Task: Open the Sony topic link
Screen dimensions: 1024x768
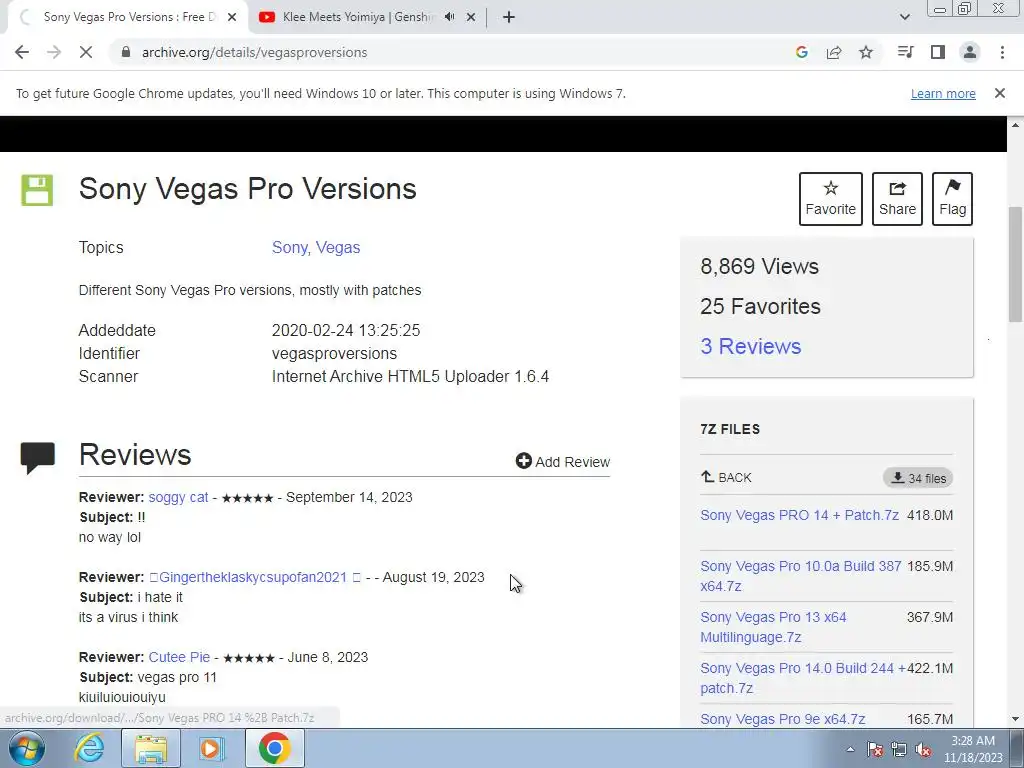Action: pyautogui.click(x=290, y=248)
